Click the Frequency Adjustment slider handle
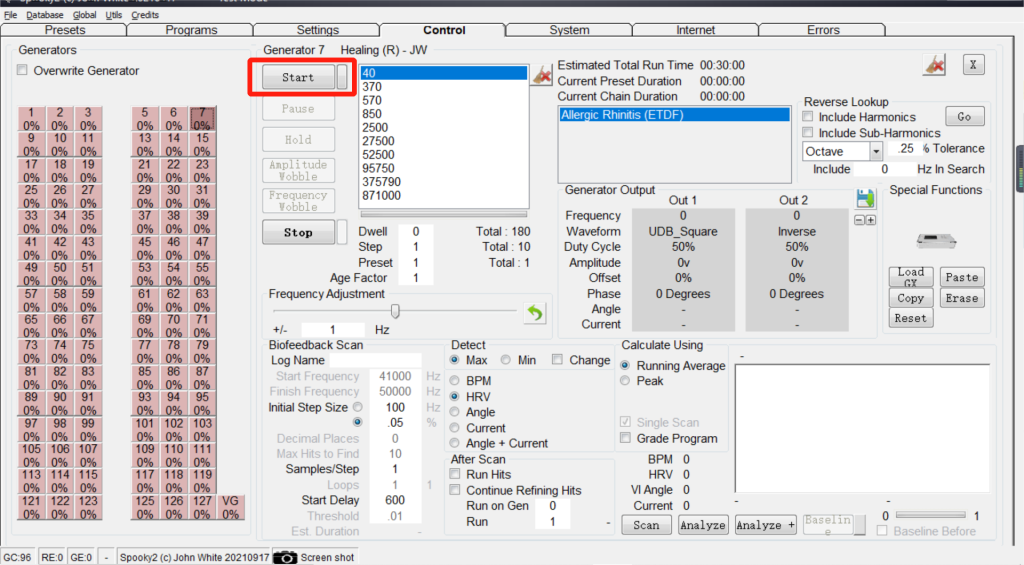Image resolution: width=1024 pixels, height=565 pixels. coord(395,311)
